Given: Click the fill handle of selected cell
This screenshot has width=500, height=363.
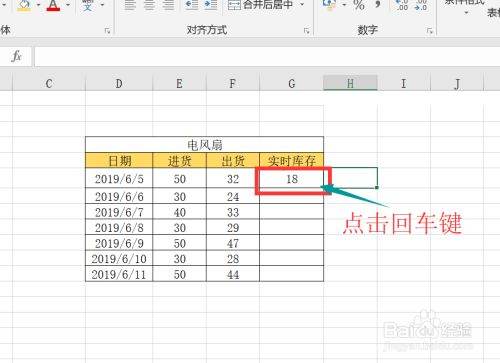Looking at the screenshot, I should pos(377,188).
